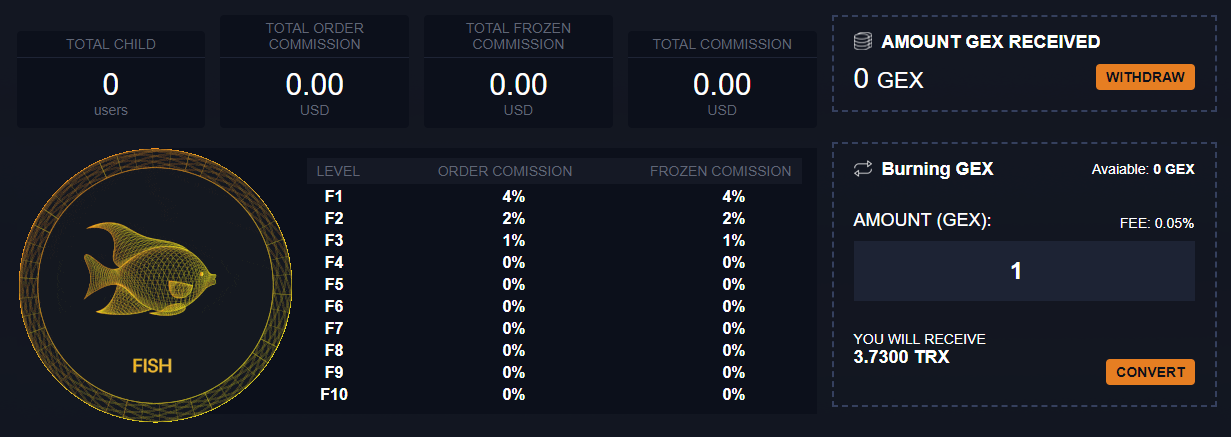1231x437 pixels.
Task: Click the Avaiable: 0 GEX balance text
Action: click(1143, 170)
